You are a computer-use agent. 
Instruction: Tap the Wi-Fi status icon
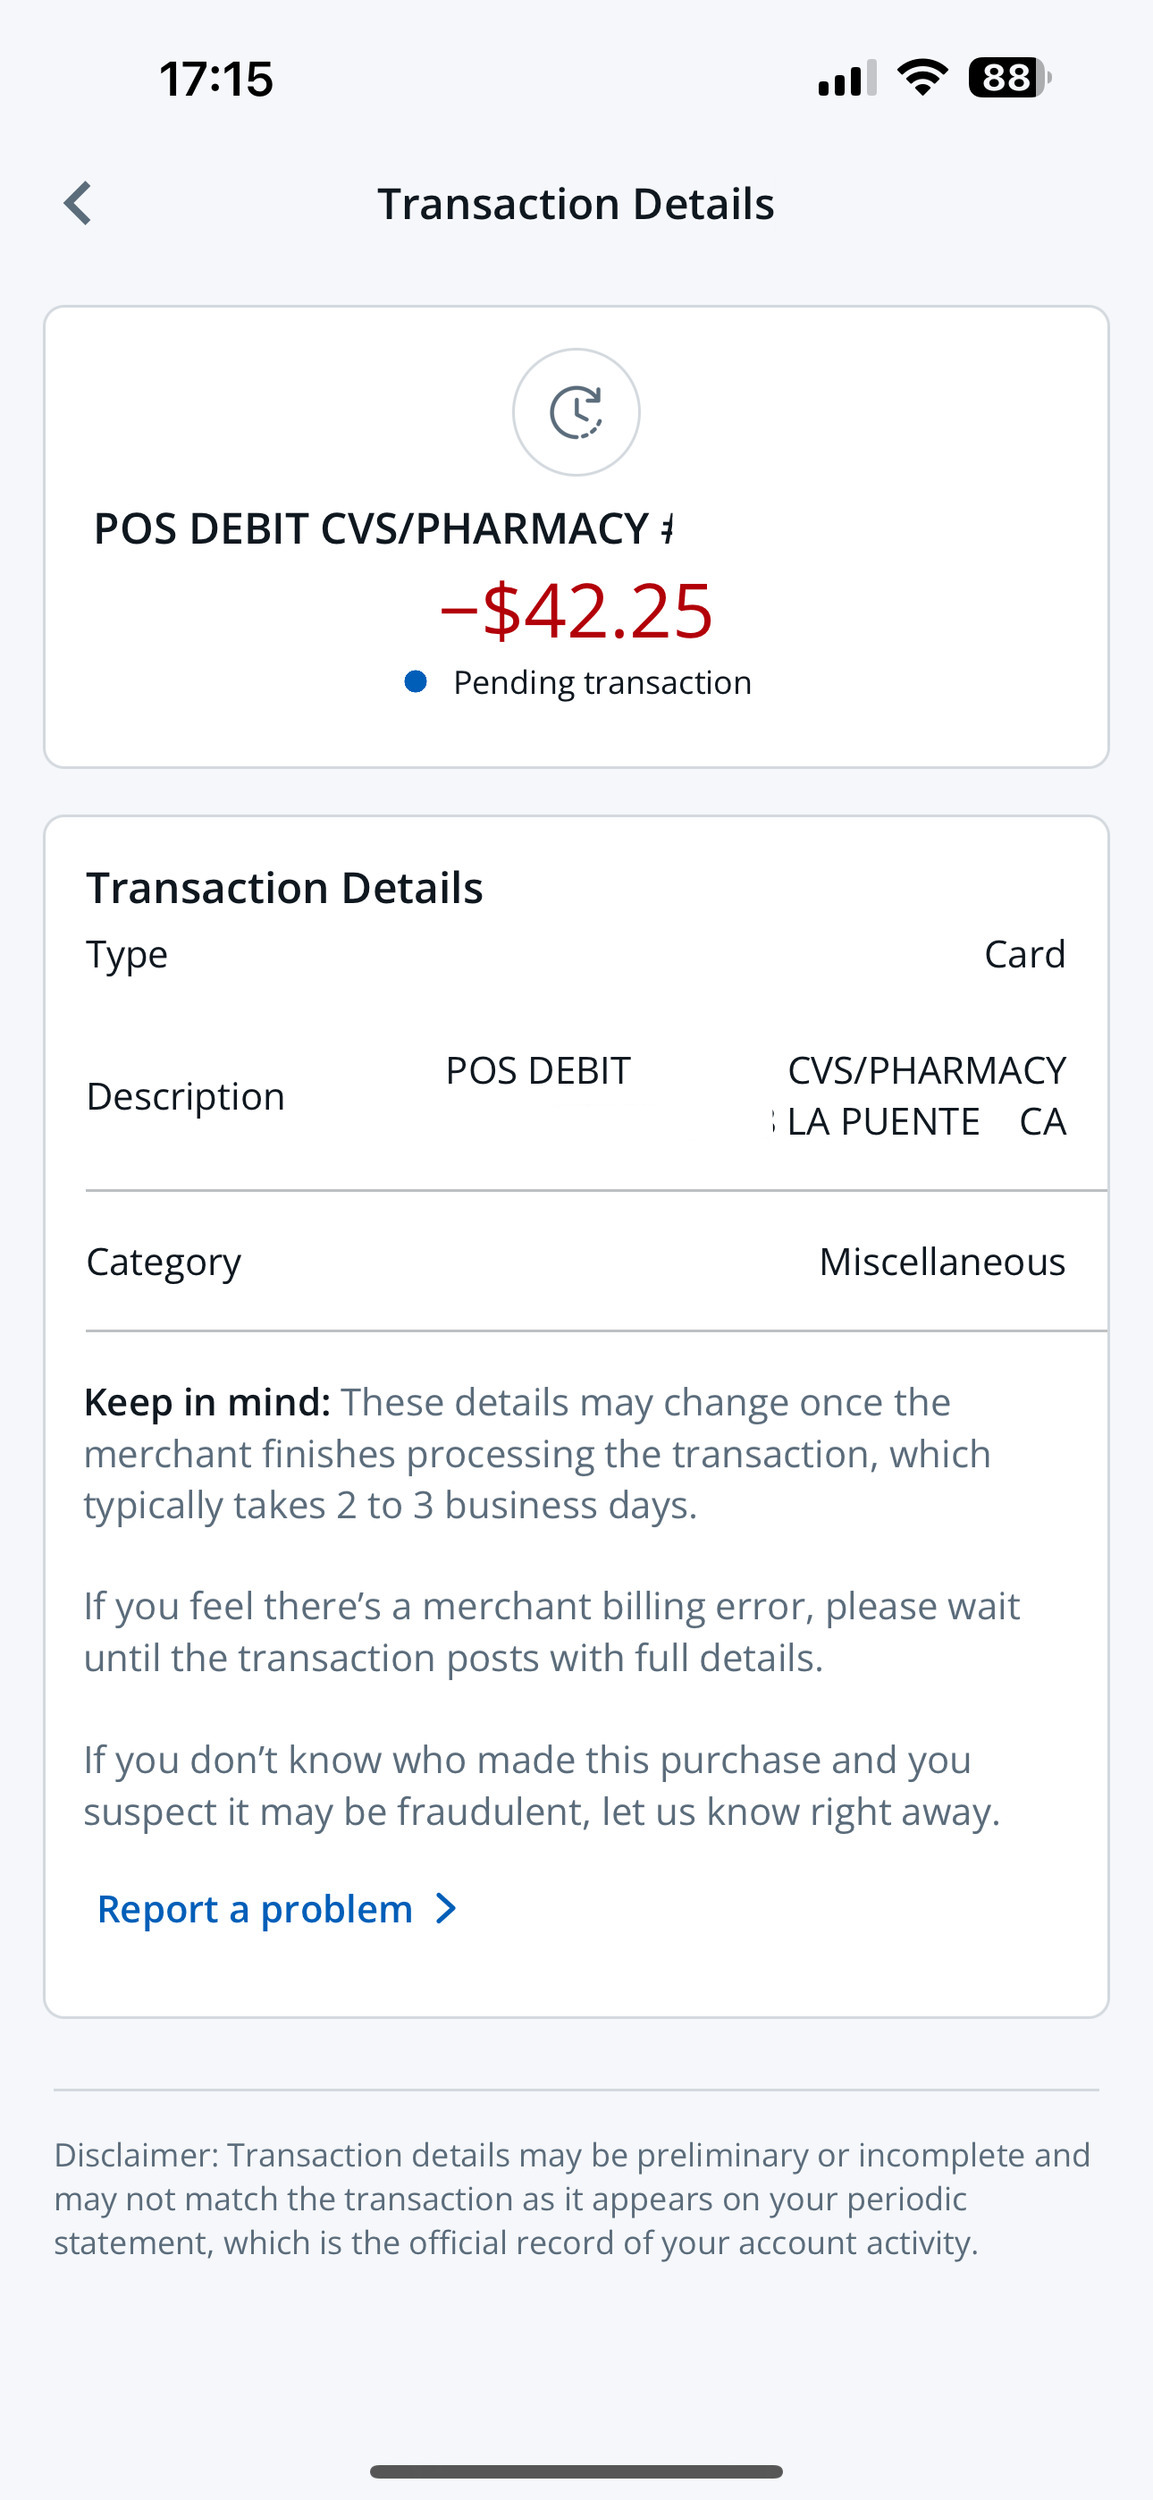(x=922, y=78)
